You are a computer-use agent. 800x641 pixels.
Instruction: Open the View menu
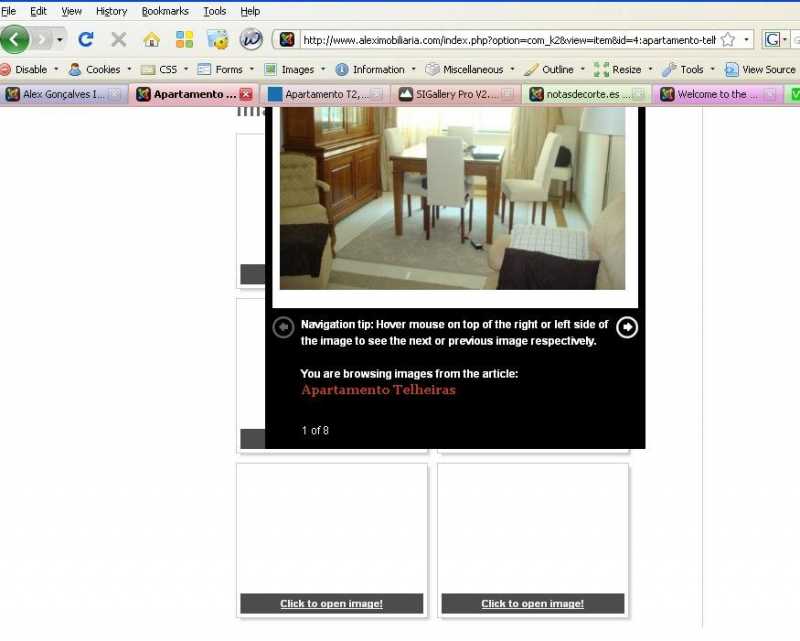click(71, 11)
